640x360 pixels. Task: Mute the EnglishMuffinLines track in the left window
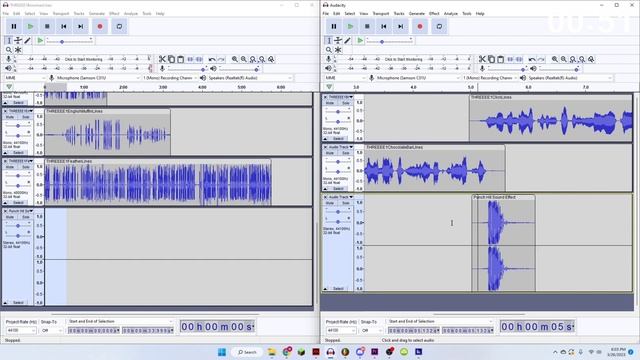[x=10, y=117]
